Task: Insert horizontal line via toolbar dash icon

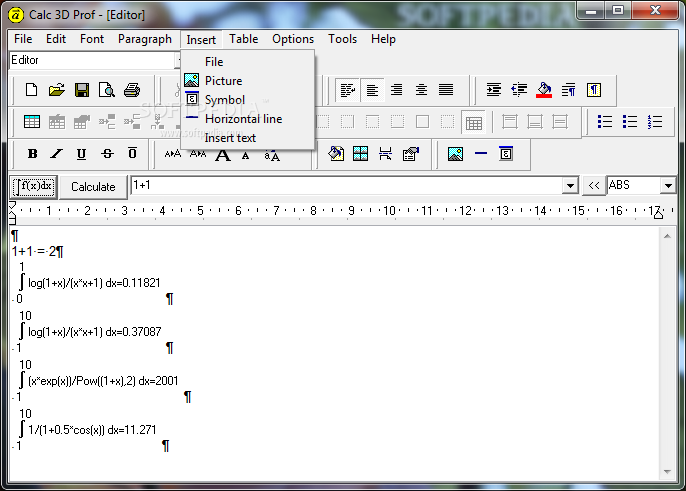Action: click(x=481, y=154)
